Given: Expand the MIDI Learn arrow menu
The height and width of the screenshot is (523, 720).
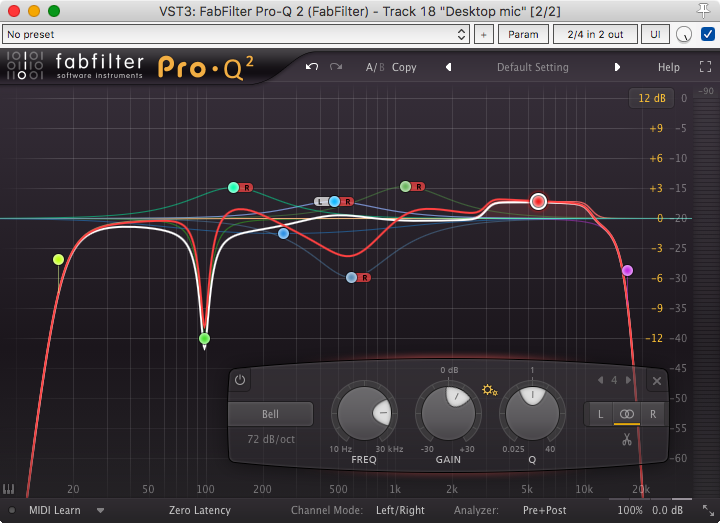Looking at the screenshot, I should coord(100,510).
